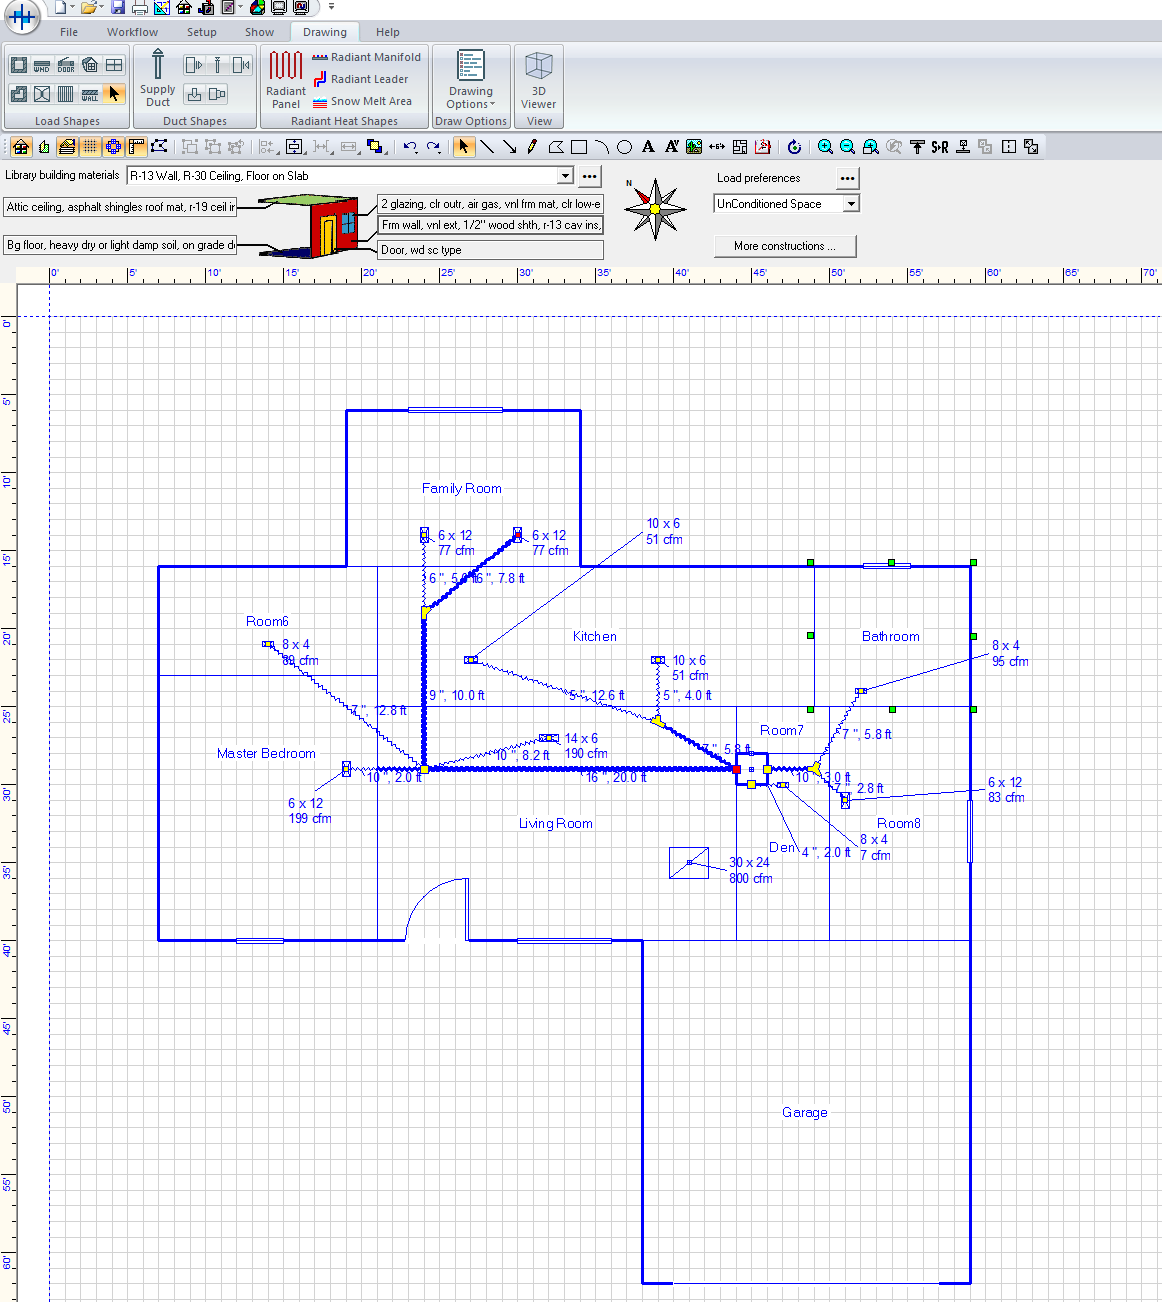Click the Save icon in quick access toolbar

pyautogui.click(x=118, y=8)
